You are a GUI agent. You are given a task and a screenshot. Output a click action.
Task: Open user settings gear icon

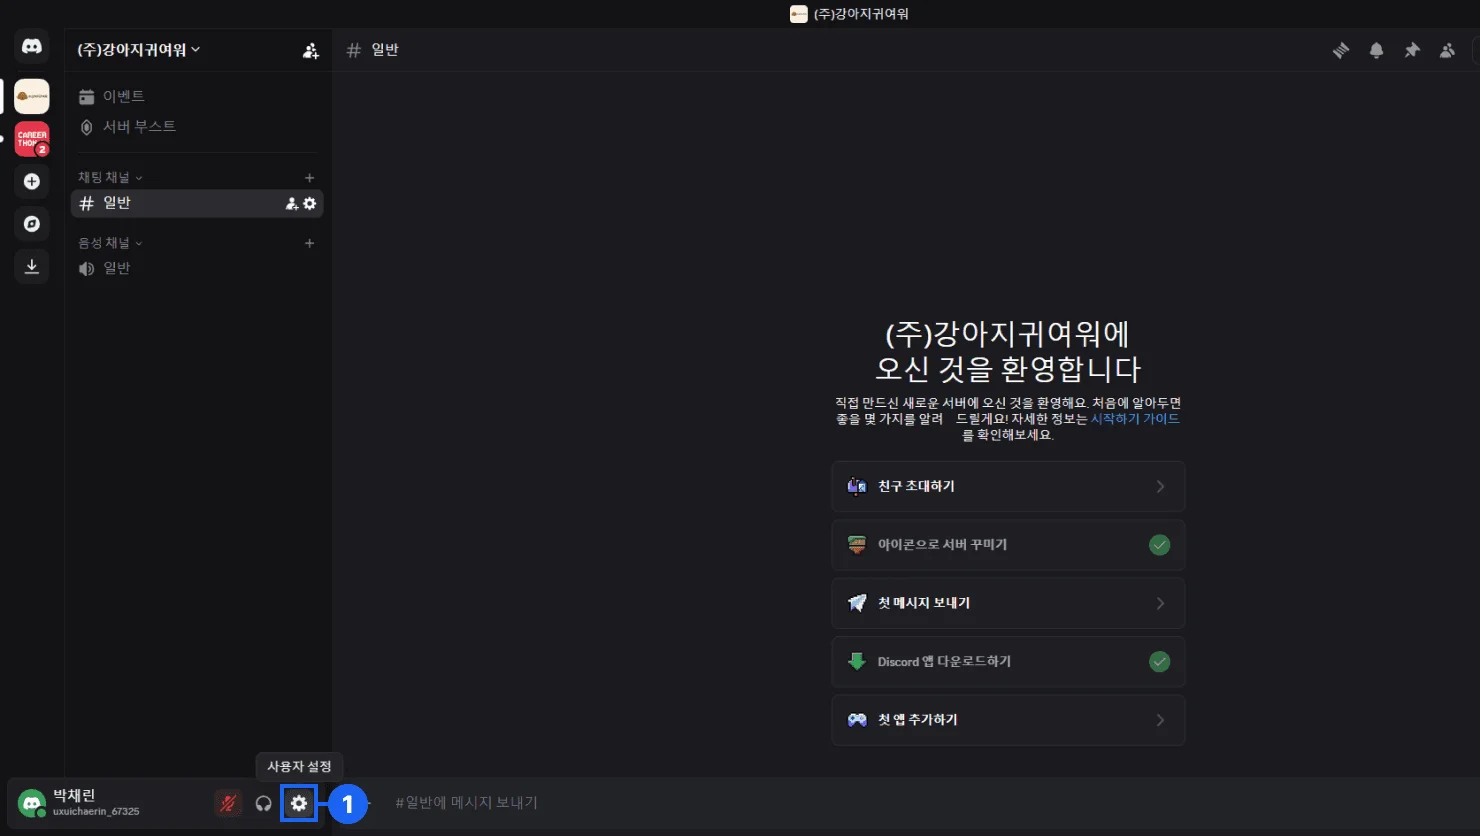point(299,803)
